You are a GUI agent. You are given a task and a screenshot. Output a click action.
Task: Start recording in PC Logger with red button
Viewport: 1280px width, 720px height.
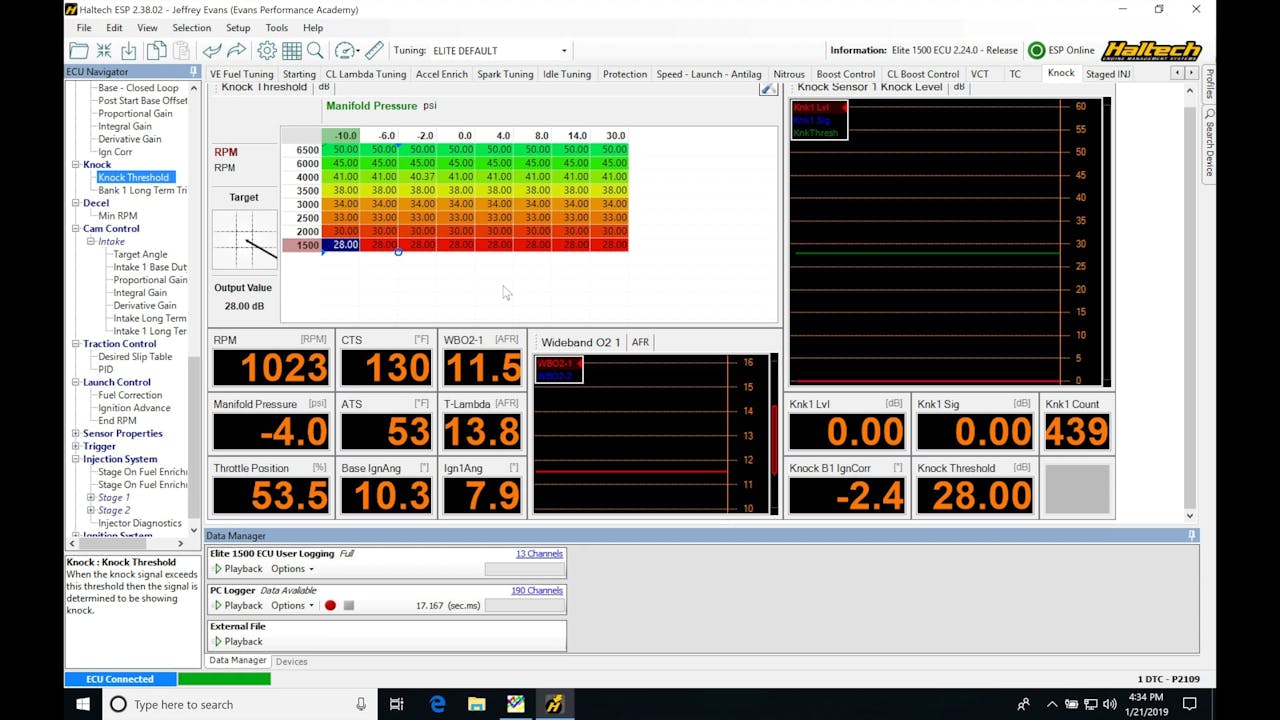(330, 606)
